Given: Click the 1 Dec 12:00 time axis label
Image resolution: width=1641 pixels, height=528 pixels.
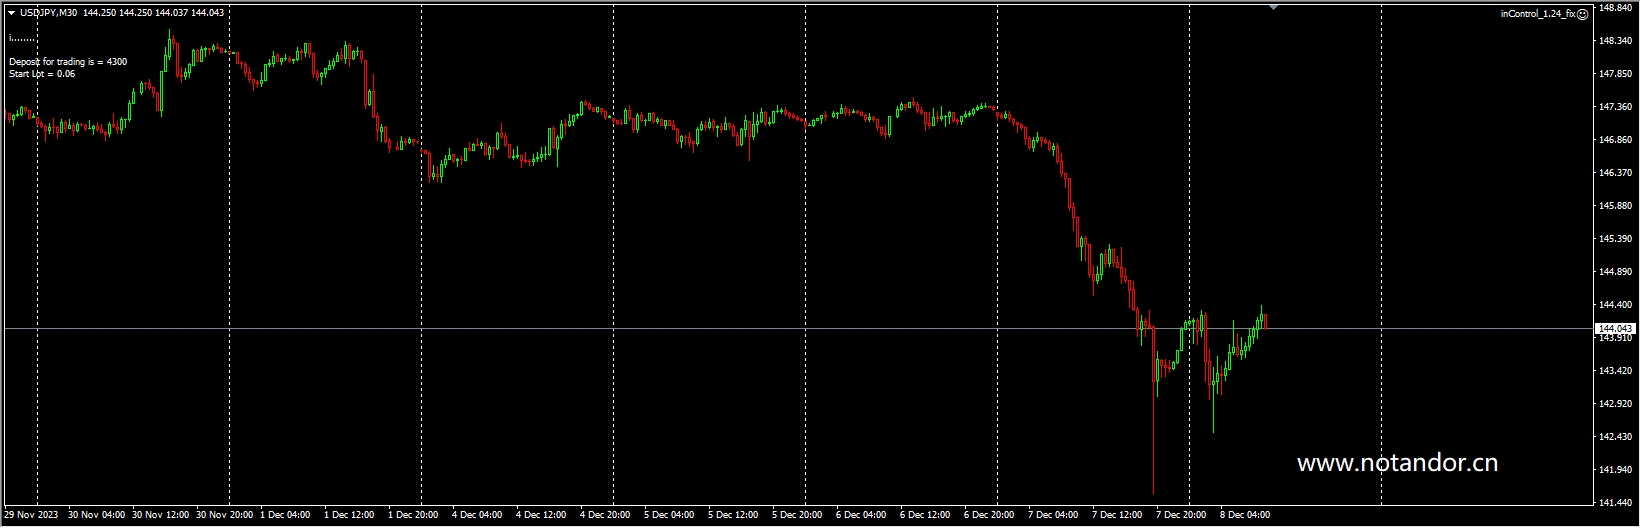Looking at the screenshot, I should (349, 515).
